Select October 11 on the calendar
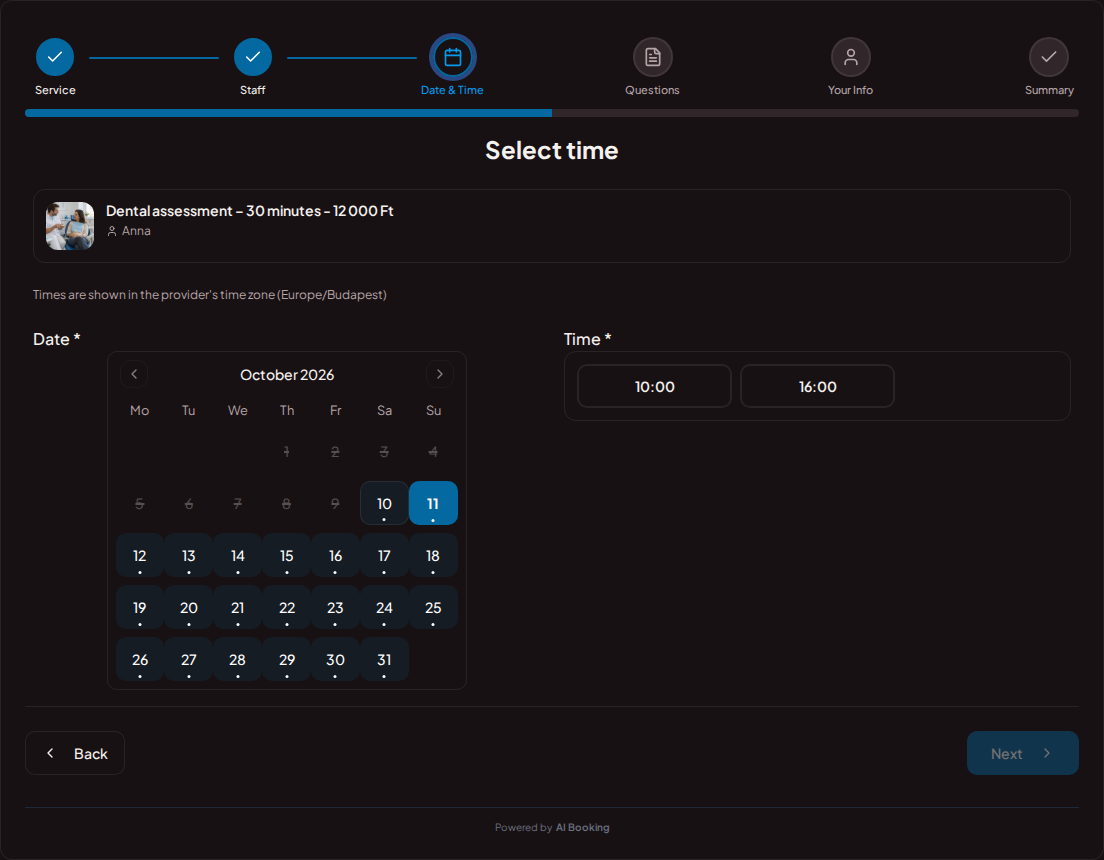The height and width of the screenshot is (860, 1104). [433, 503]
